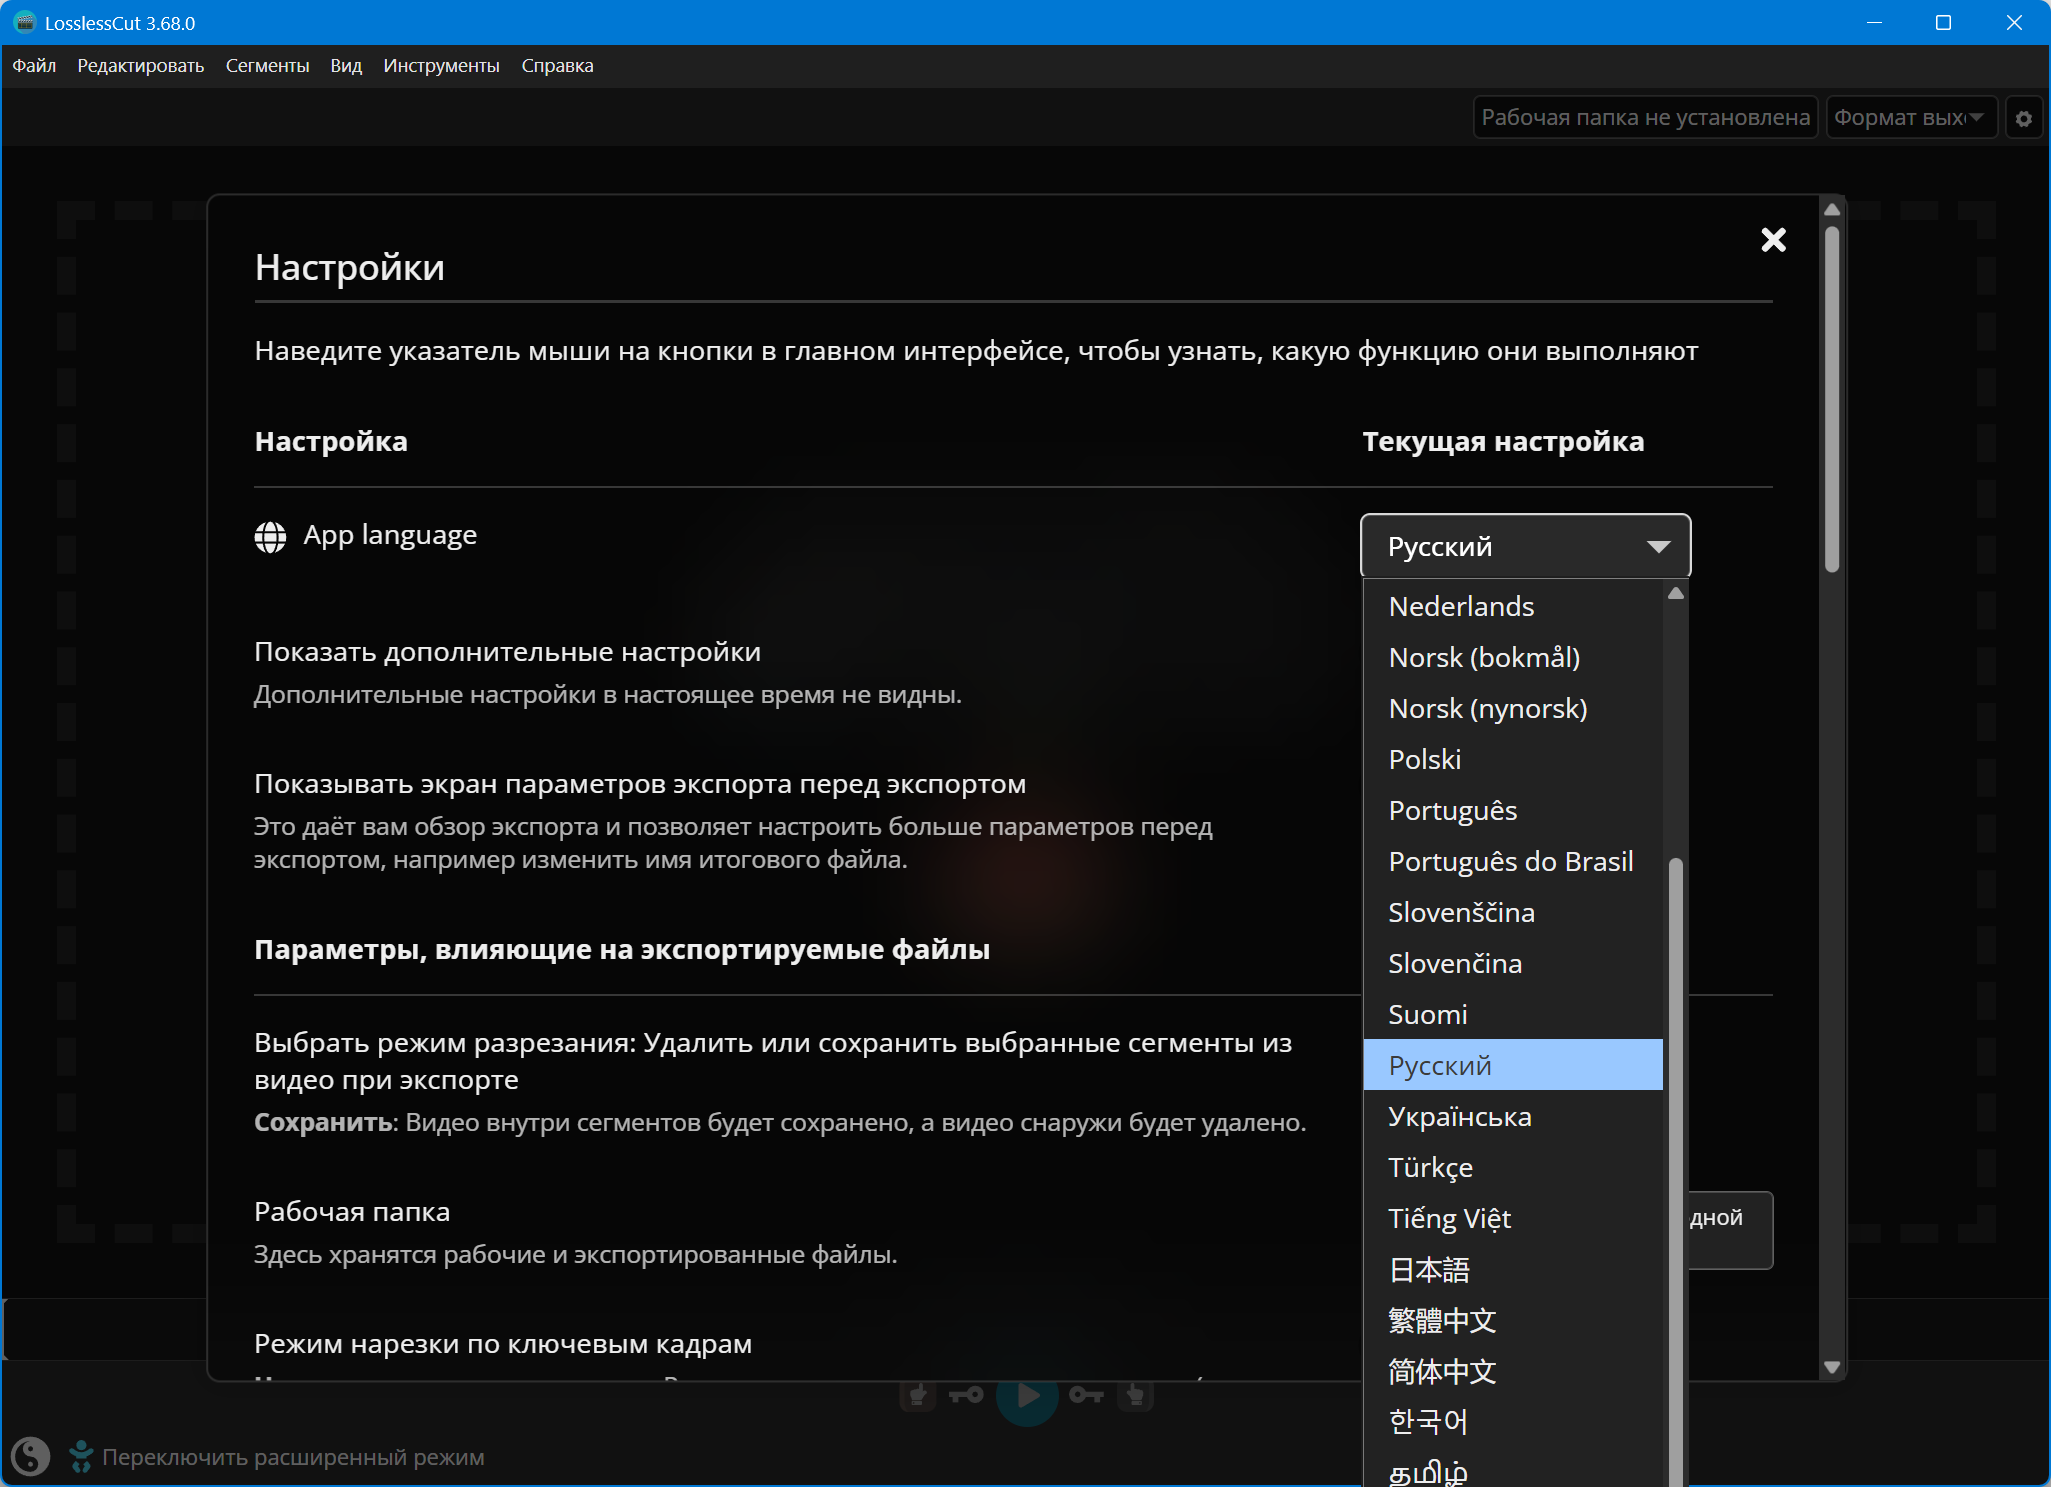This screenshot has height=1487, width=2051.
Task: Jump to next keyframe key icon
Action: coord(1086,1395)
